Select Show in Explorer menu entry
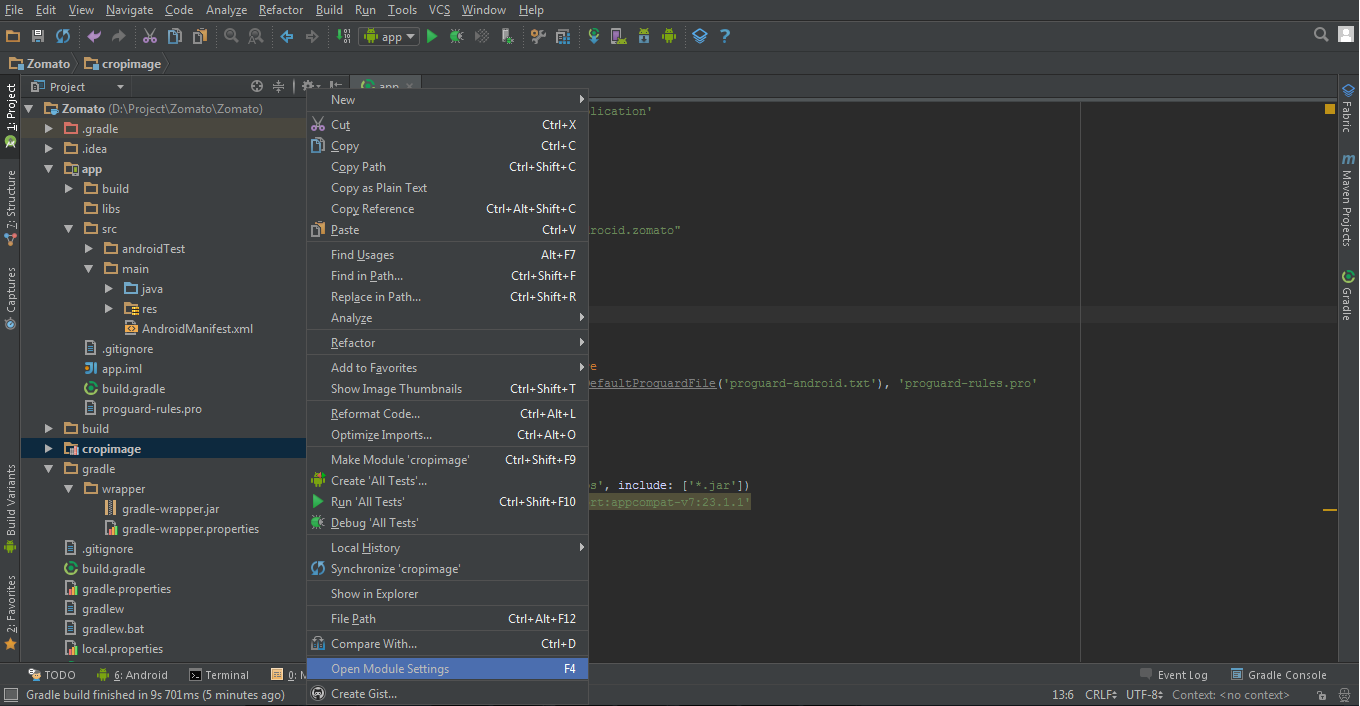The width and height of the screenshot is (1360, 706). point(447,594)
